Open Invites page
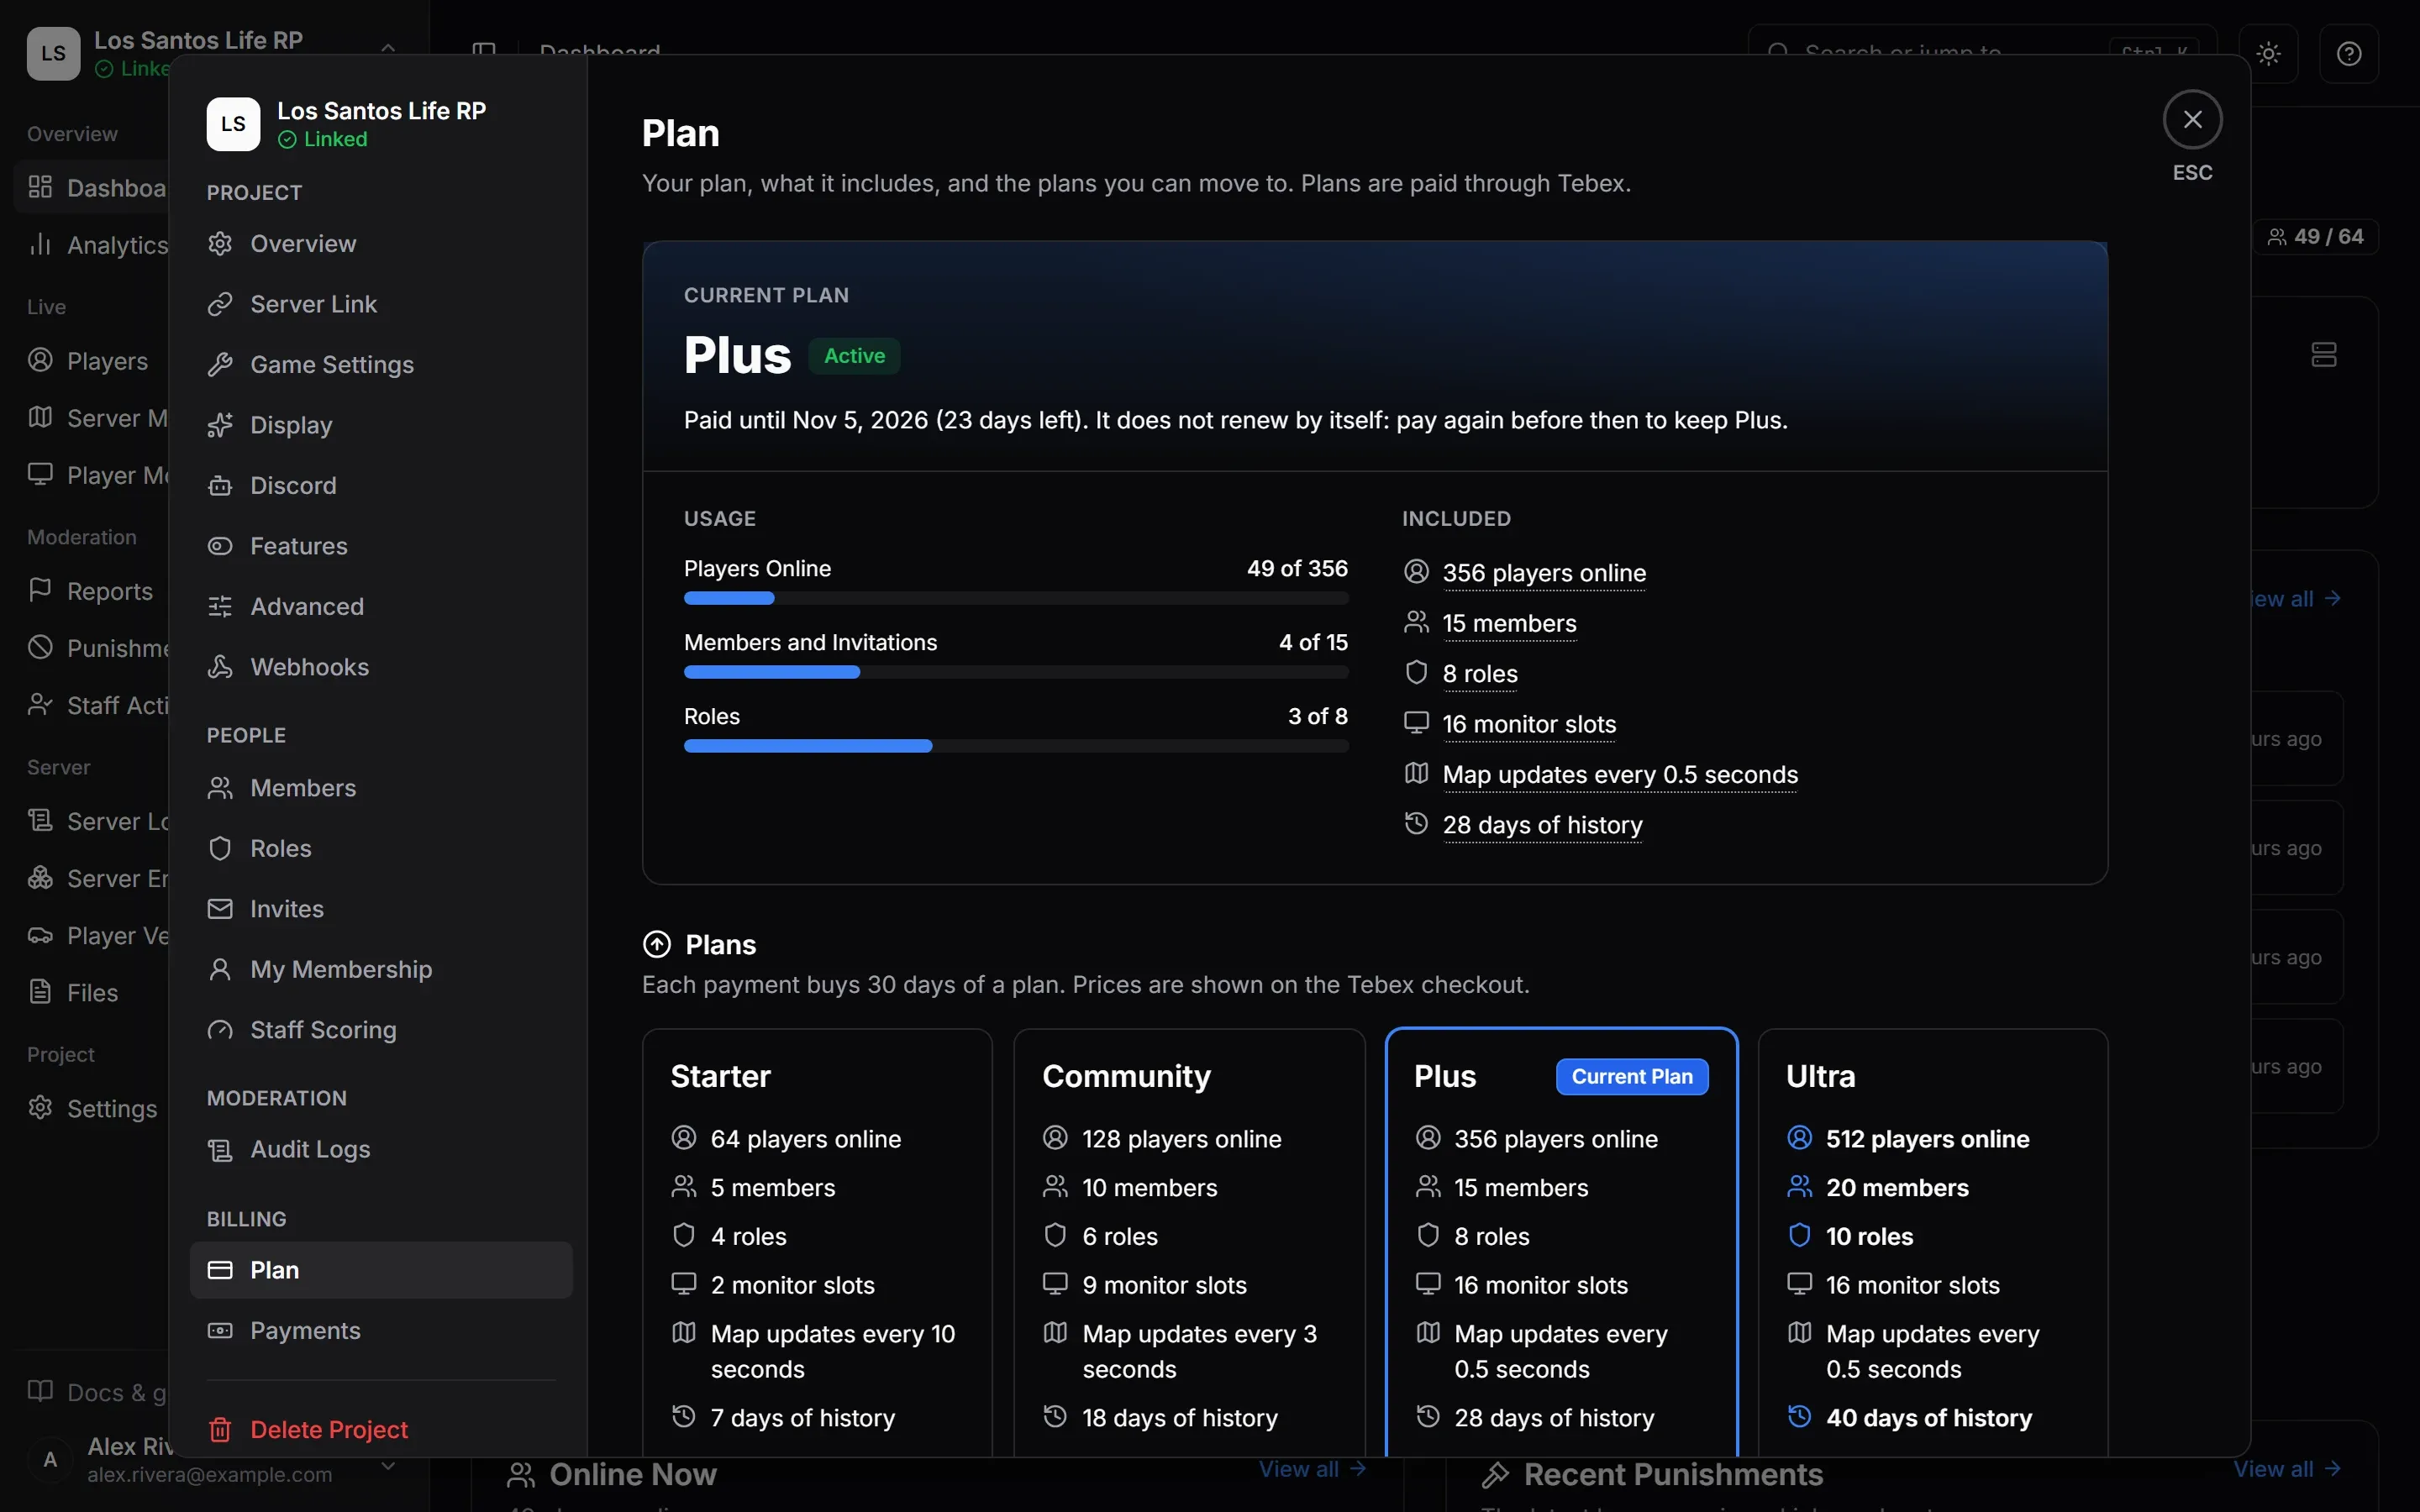 [380, 909]
